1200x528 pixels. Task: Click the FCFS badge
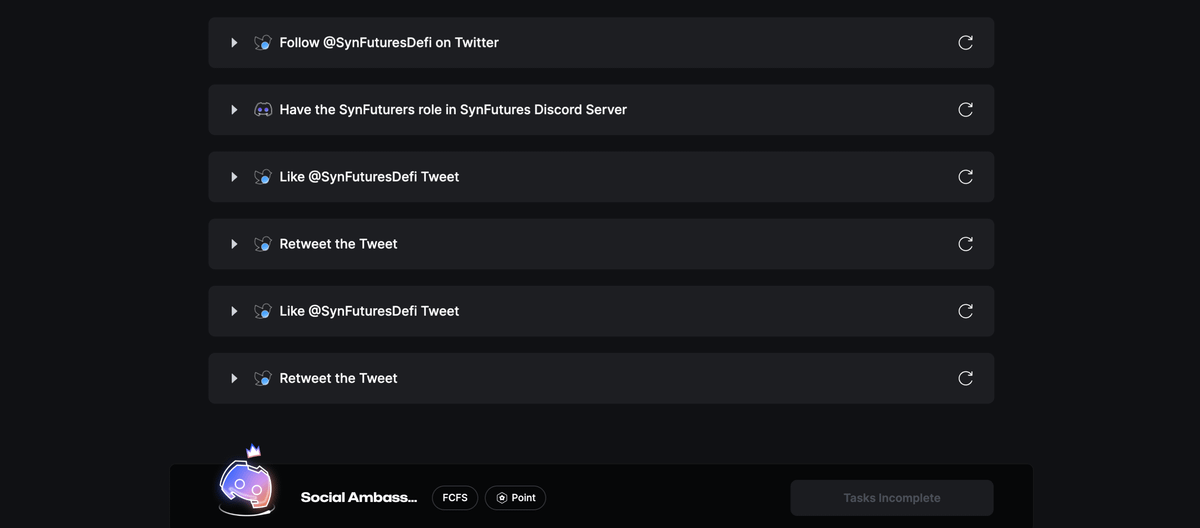[455, 498]
